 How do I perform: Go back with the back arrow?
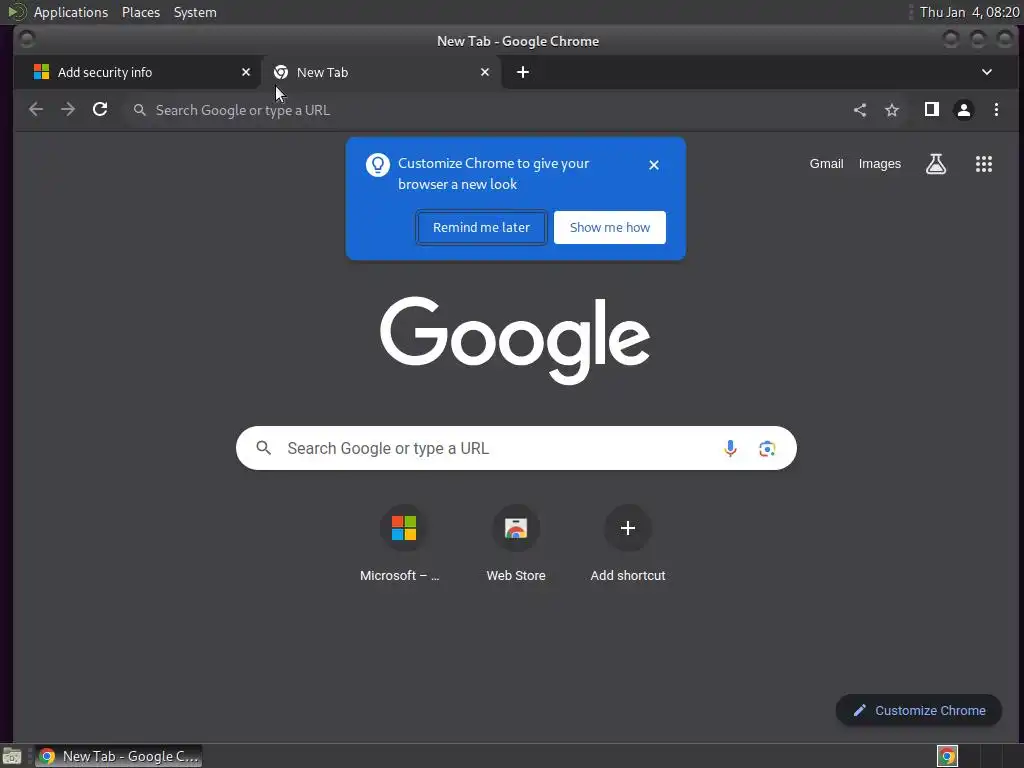point(36,110)
